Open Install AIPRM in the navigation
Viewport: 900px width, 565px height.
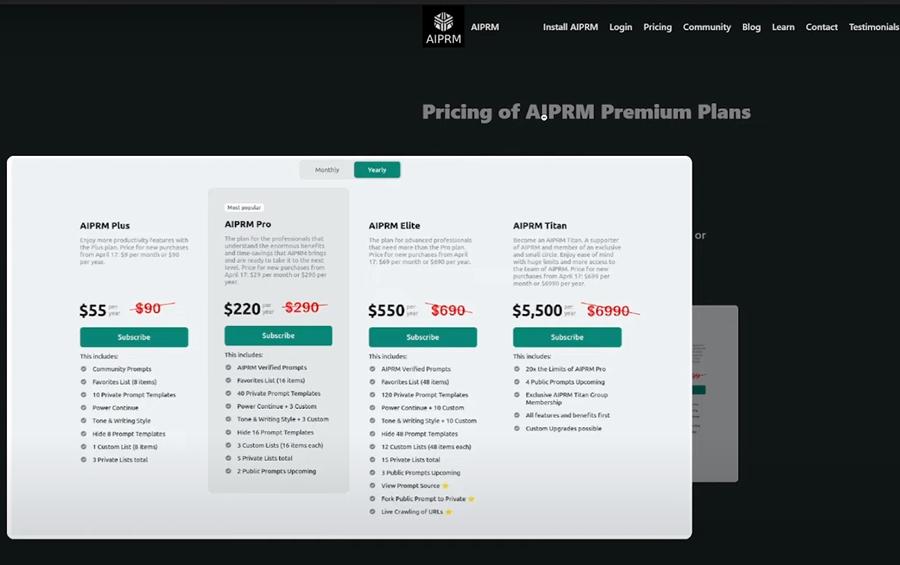click(x=570, y=27)
